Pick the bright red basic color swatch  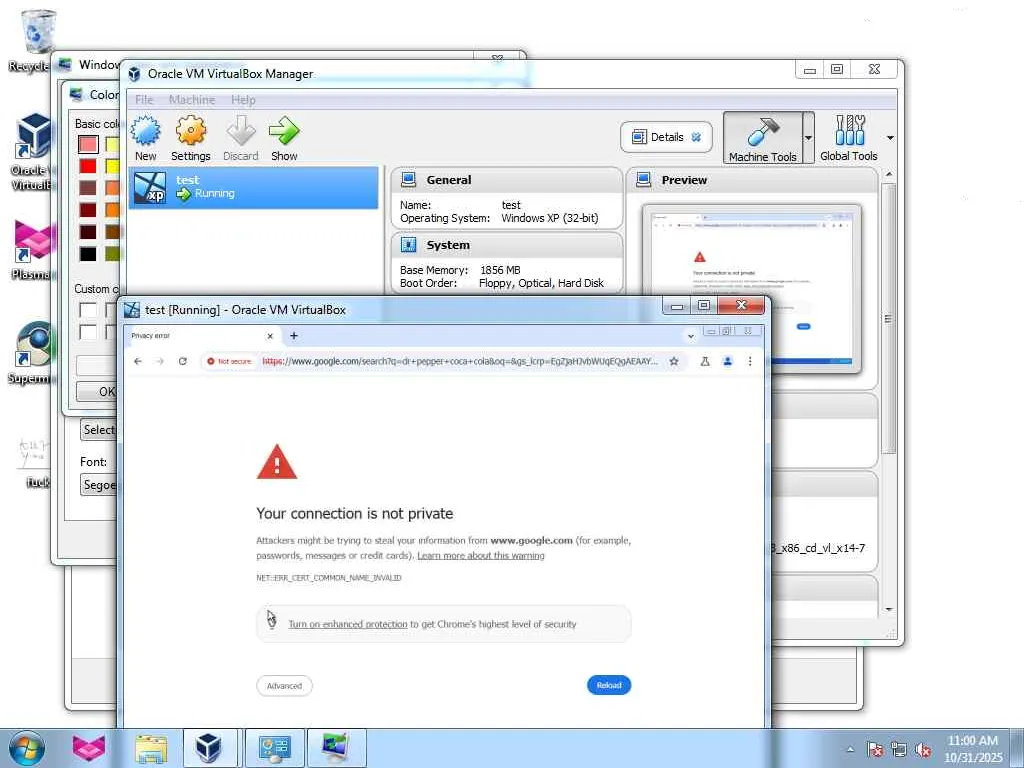tap(88, 166)
